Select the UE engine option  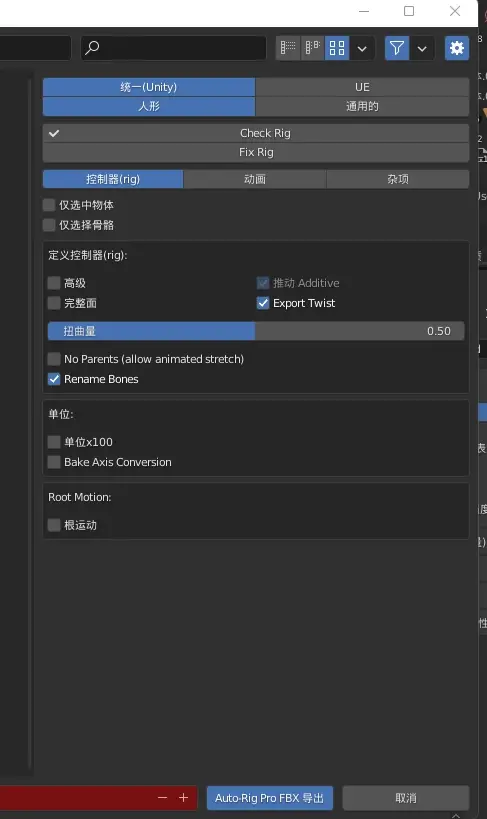pyautogui.click(x=362, y=87)
